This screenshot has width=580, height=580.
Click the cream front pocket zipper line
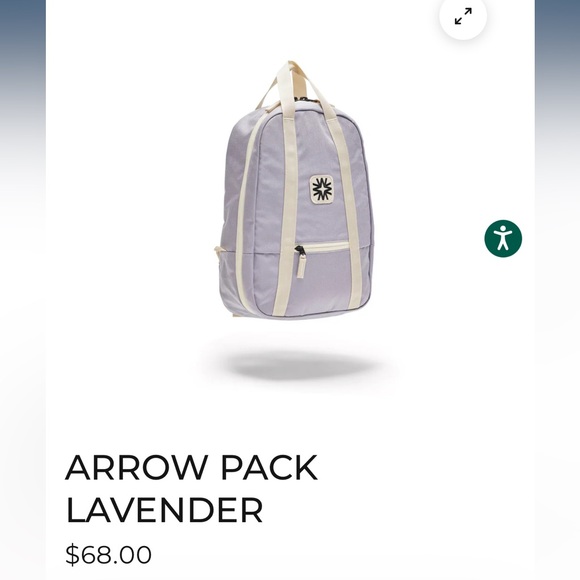coord(326,246)
